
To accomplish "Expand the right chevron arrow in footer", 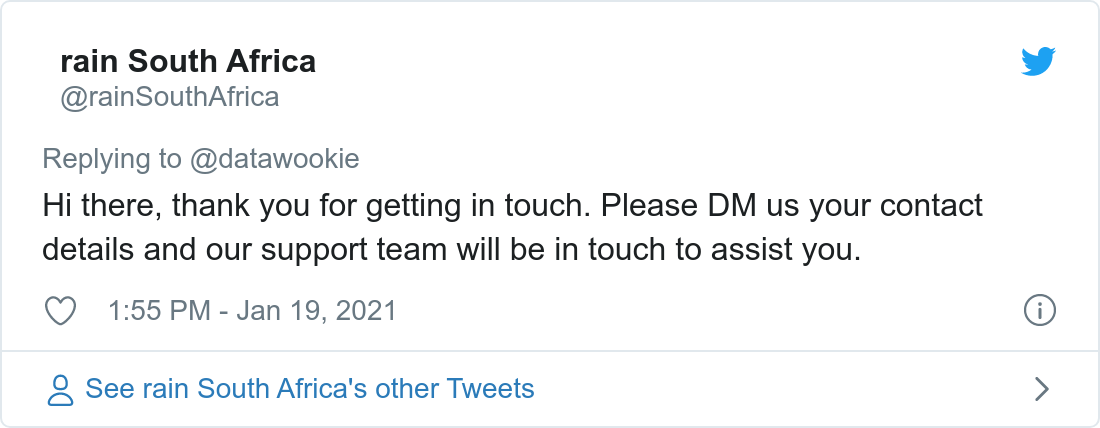I will click(1041, 389).
